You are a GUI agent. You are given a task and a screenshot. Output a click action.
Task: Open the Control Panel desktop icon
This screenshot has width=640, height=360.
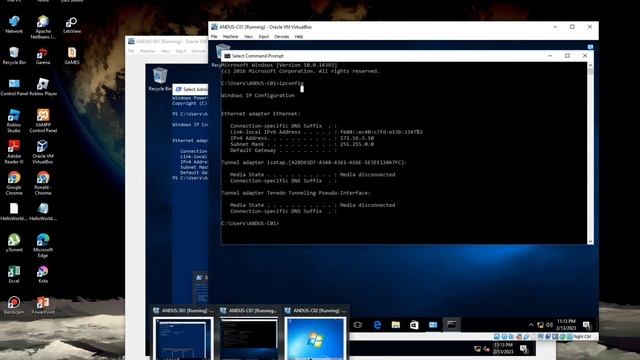click(14, 87)
